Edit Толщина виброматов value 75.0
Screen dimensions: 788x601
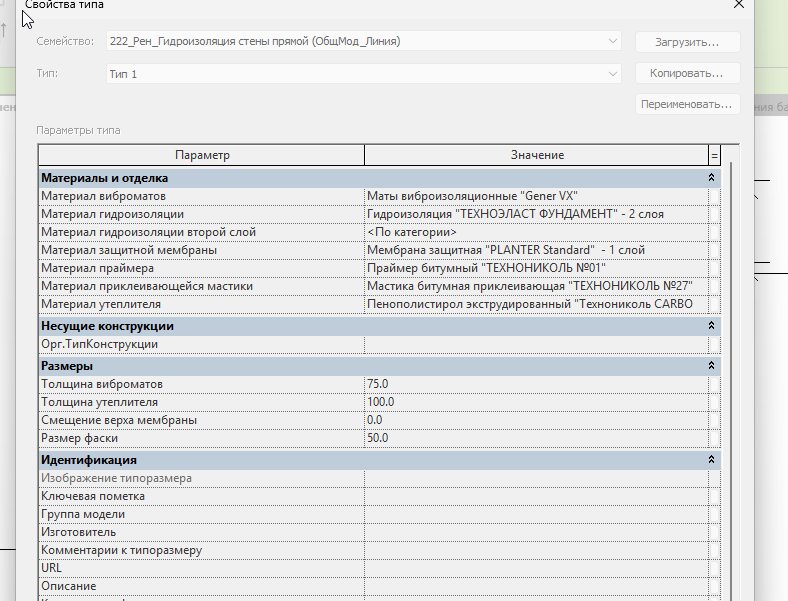[x=536, y=384]
